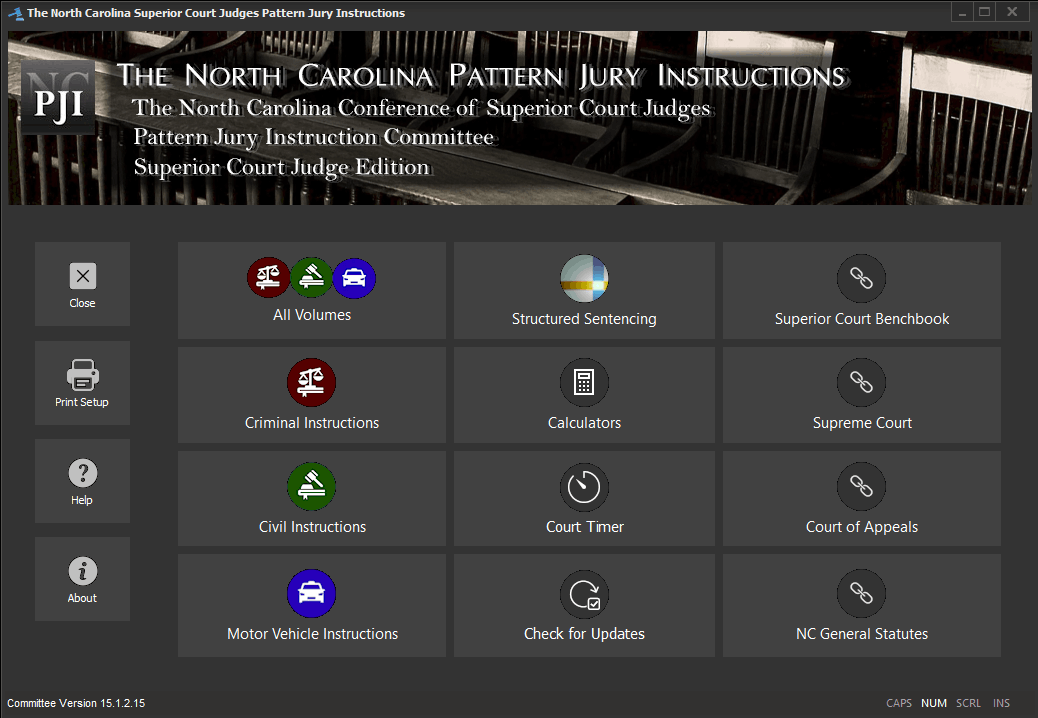Click the NC General Statutes link icon
The height and width of the screenshot is (718, 1038).
[861, 594]
